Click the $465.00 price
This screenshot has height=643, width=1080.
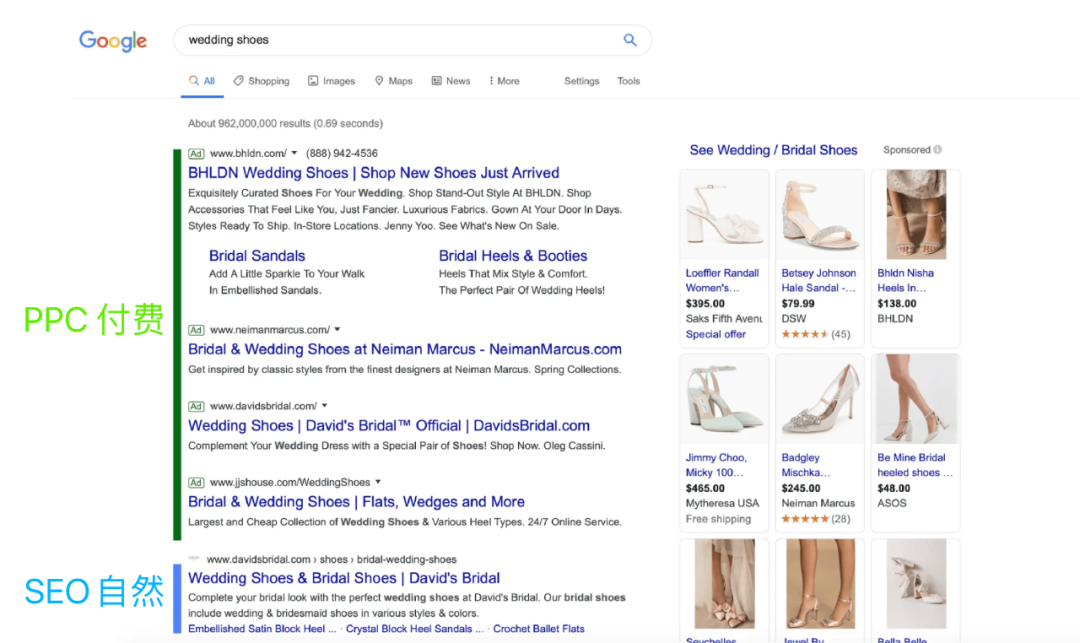click(x=705, y=488)
